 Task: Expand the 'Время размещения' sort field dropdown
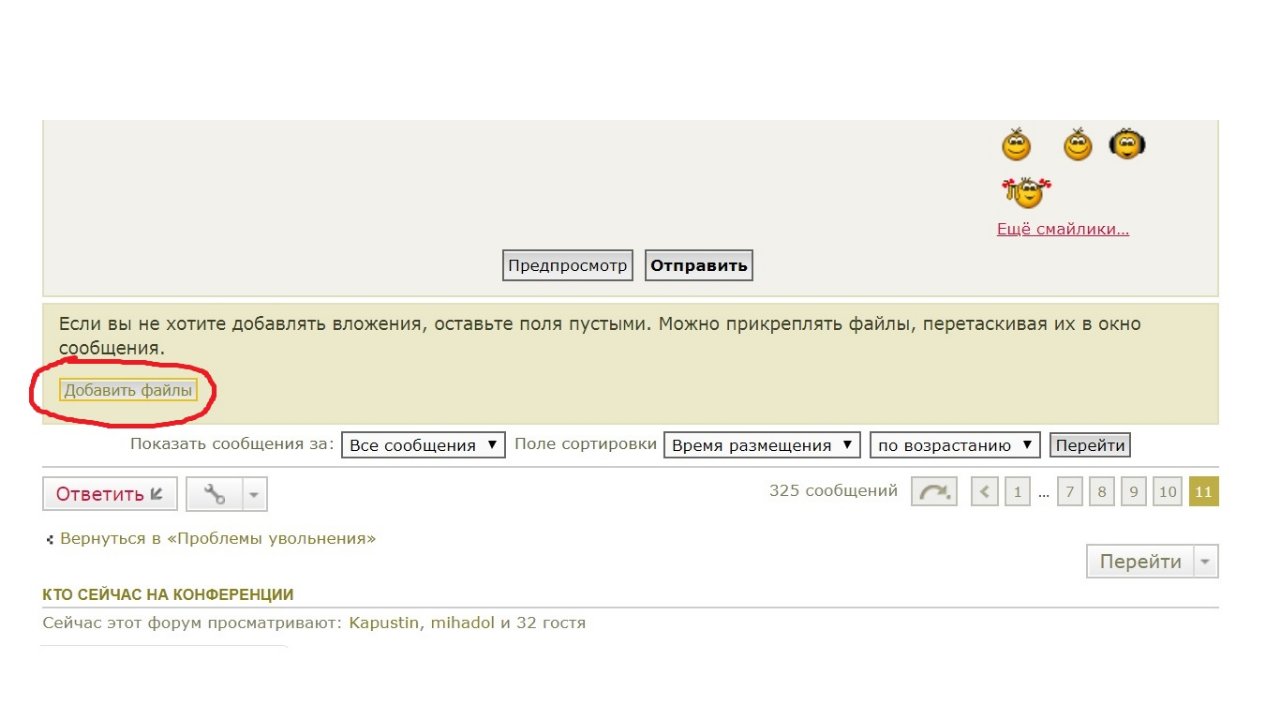tap(761, 445)
